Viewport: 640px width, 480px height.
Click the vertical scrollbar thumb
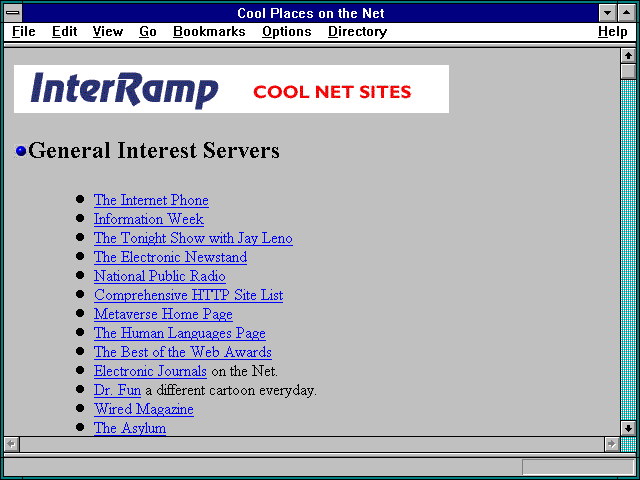click(x=628, y=71)
